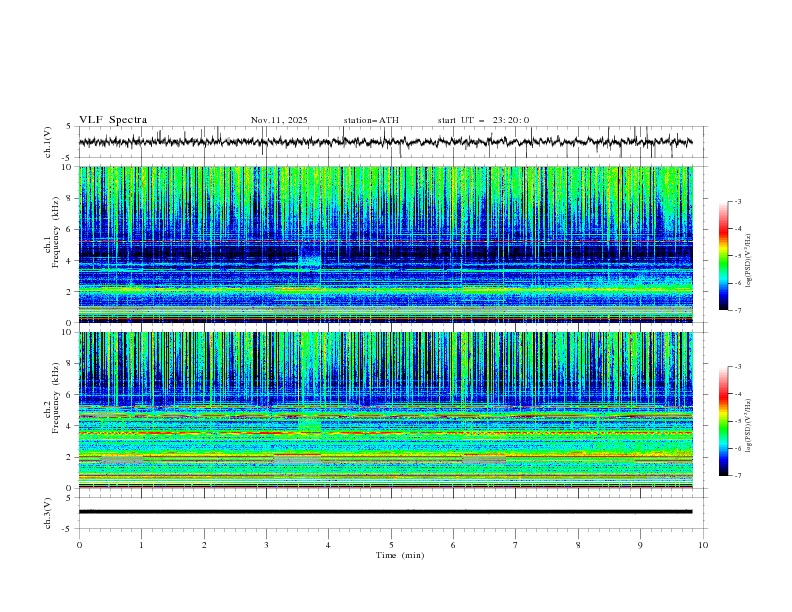Click tick label "10" on the time axis
This screenshot has width=792, height=612.
tap(703, 545)
